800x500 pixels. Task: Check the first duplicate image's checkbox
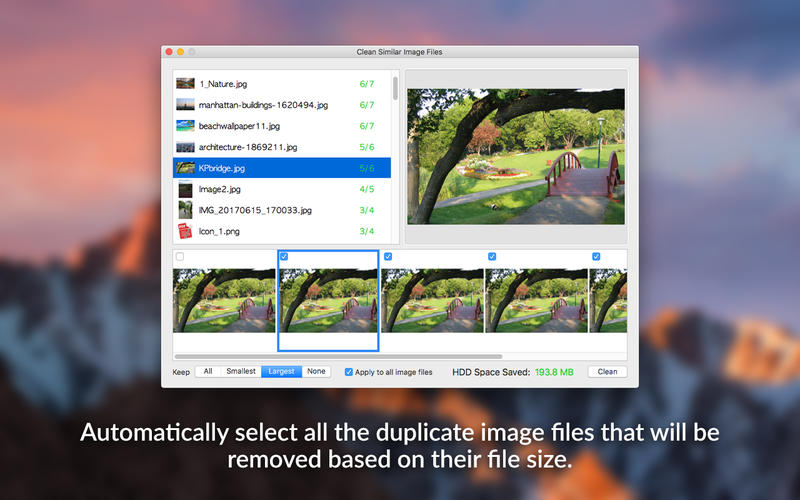point(180,257)
